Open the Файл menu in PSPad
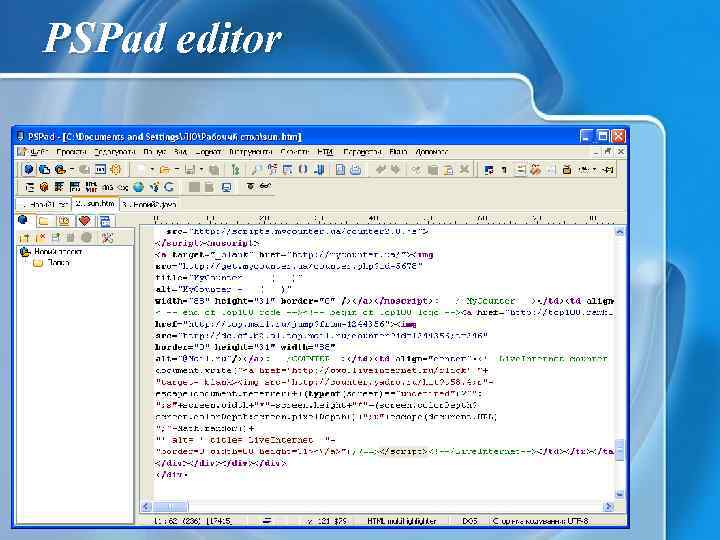The image size is (720, 540). [38, 152]
